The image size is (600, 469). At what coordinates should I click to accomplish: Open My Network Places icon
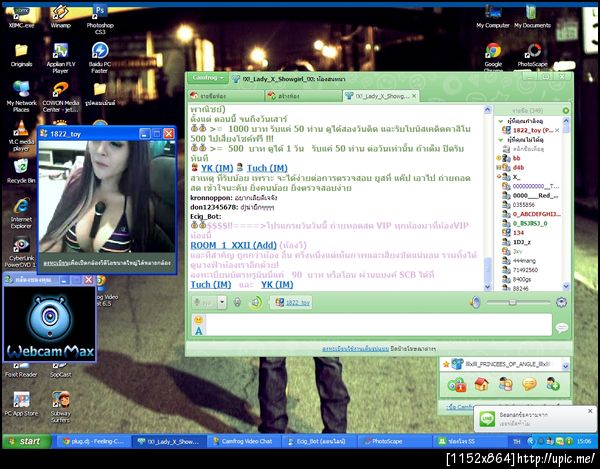[x=21, y=96]
